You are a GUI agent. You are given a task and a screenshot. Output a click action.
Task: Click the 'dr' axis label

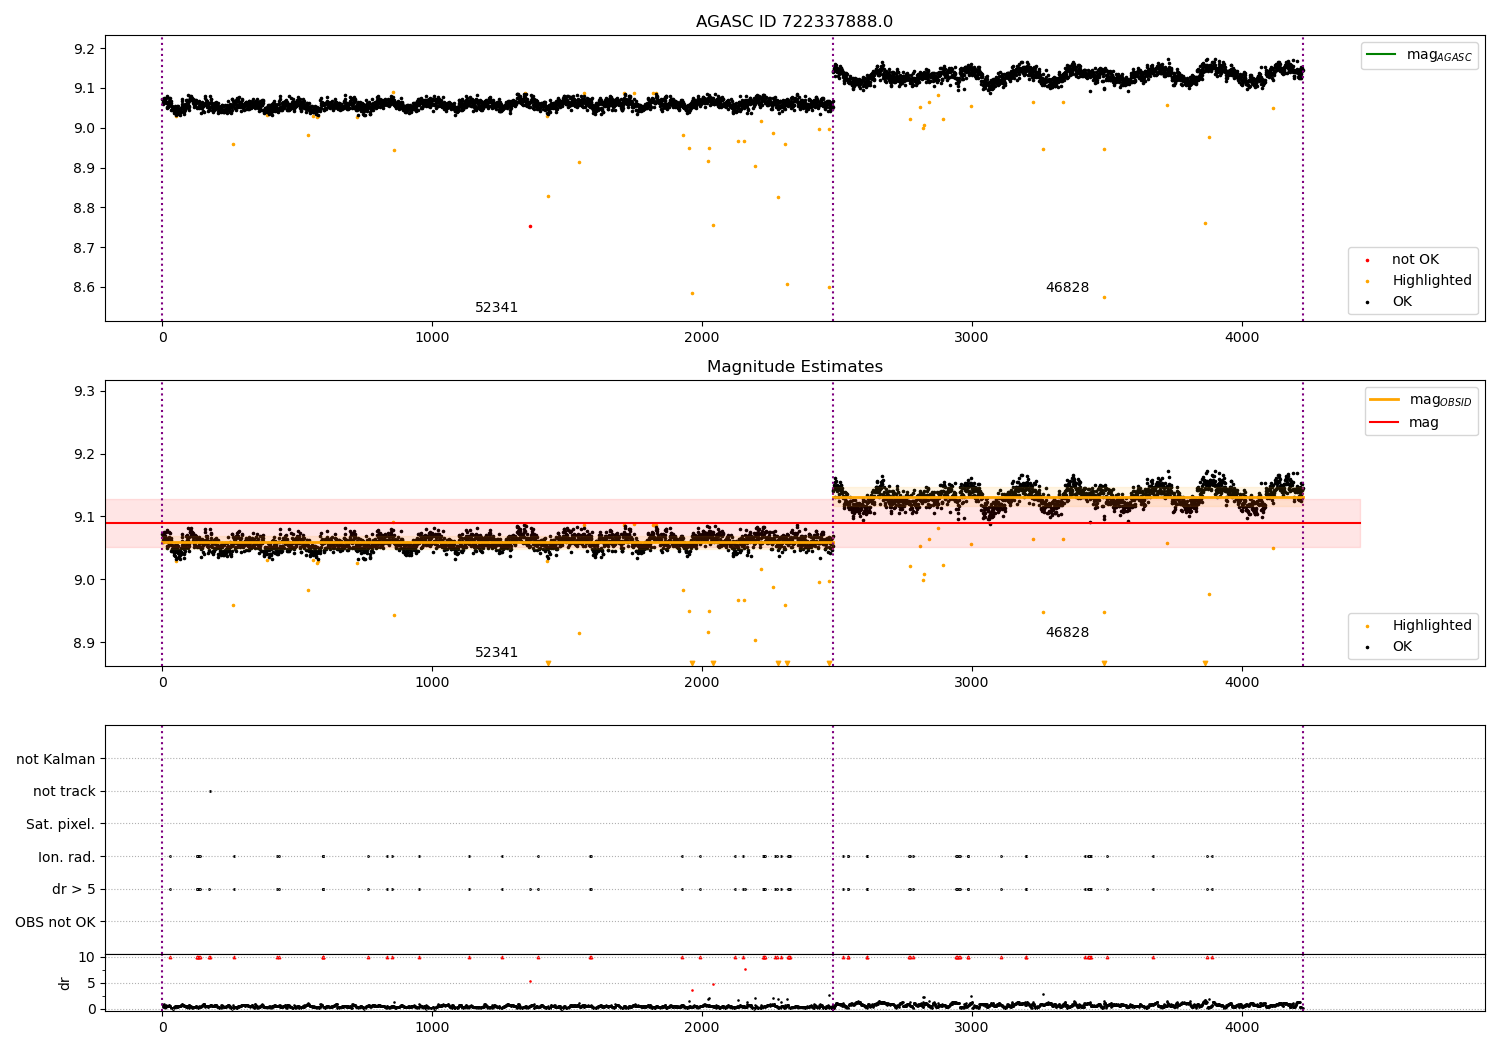click(65, 983)
